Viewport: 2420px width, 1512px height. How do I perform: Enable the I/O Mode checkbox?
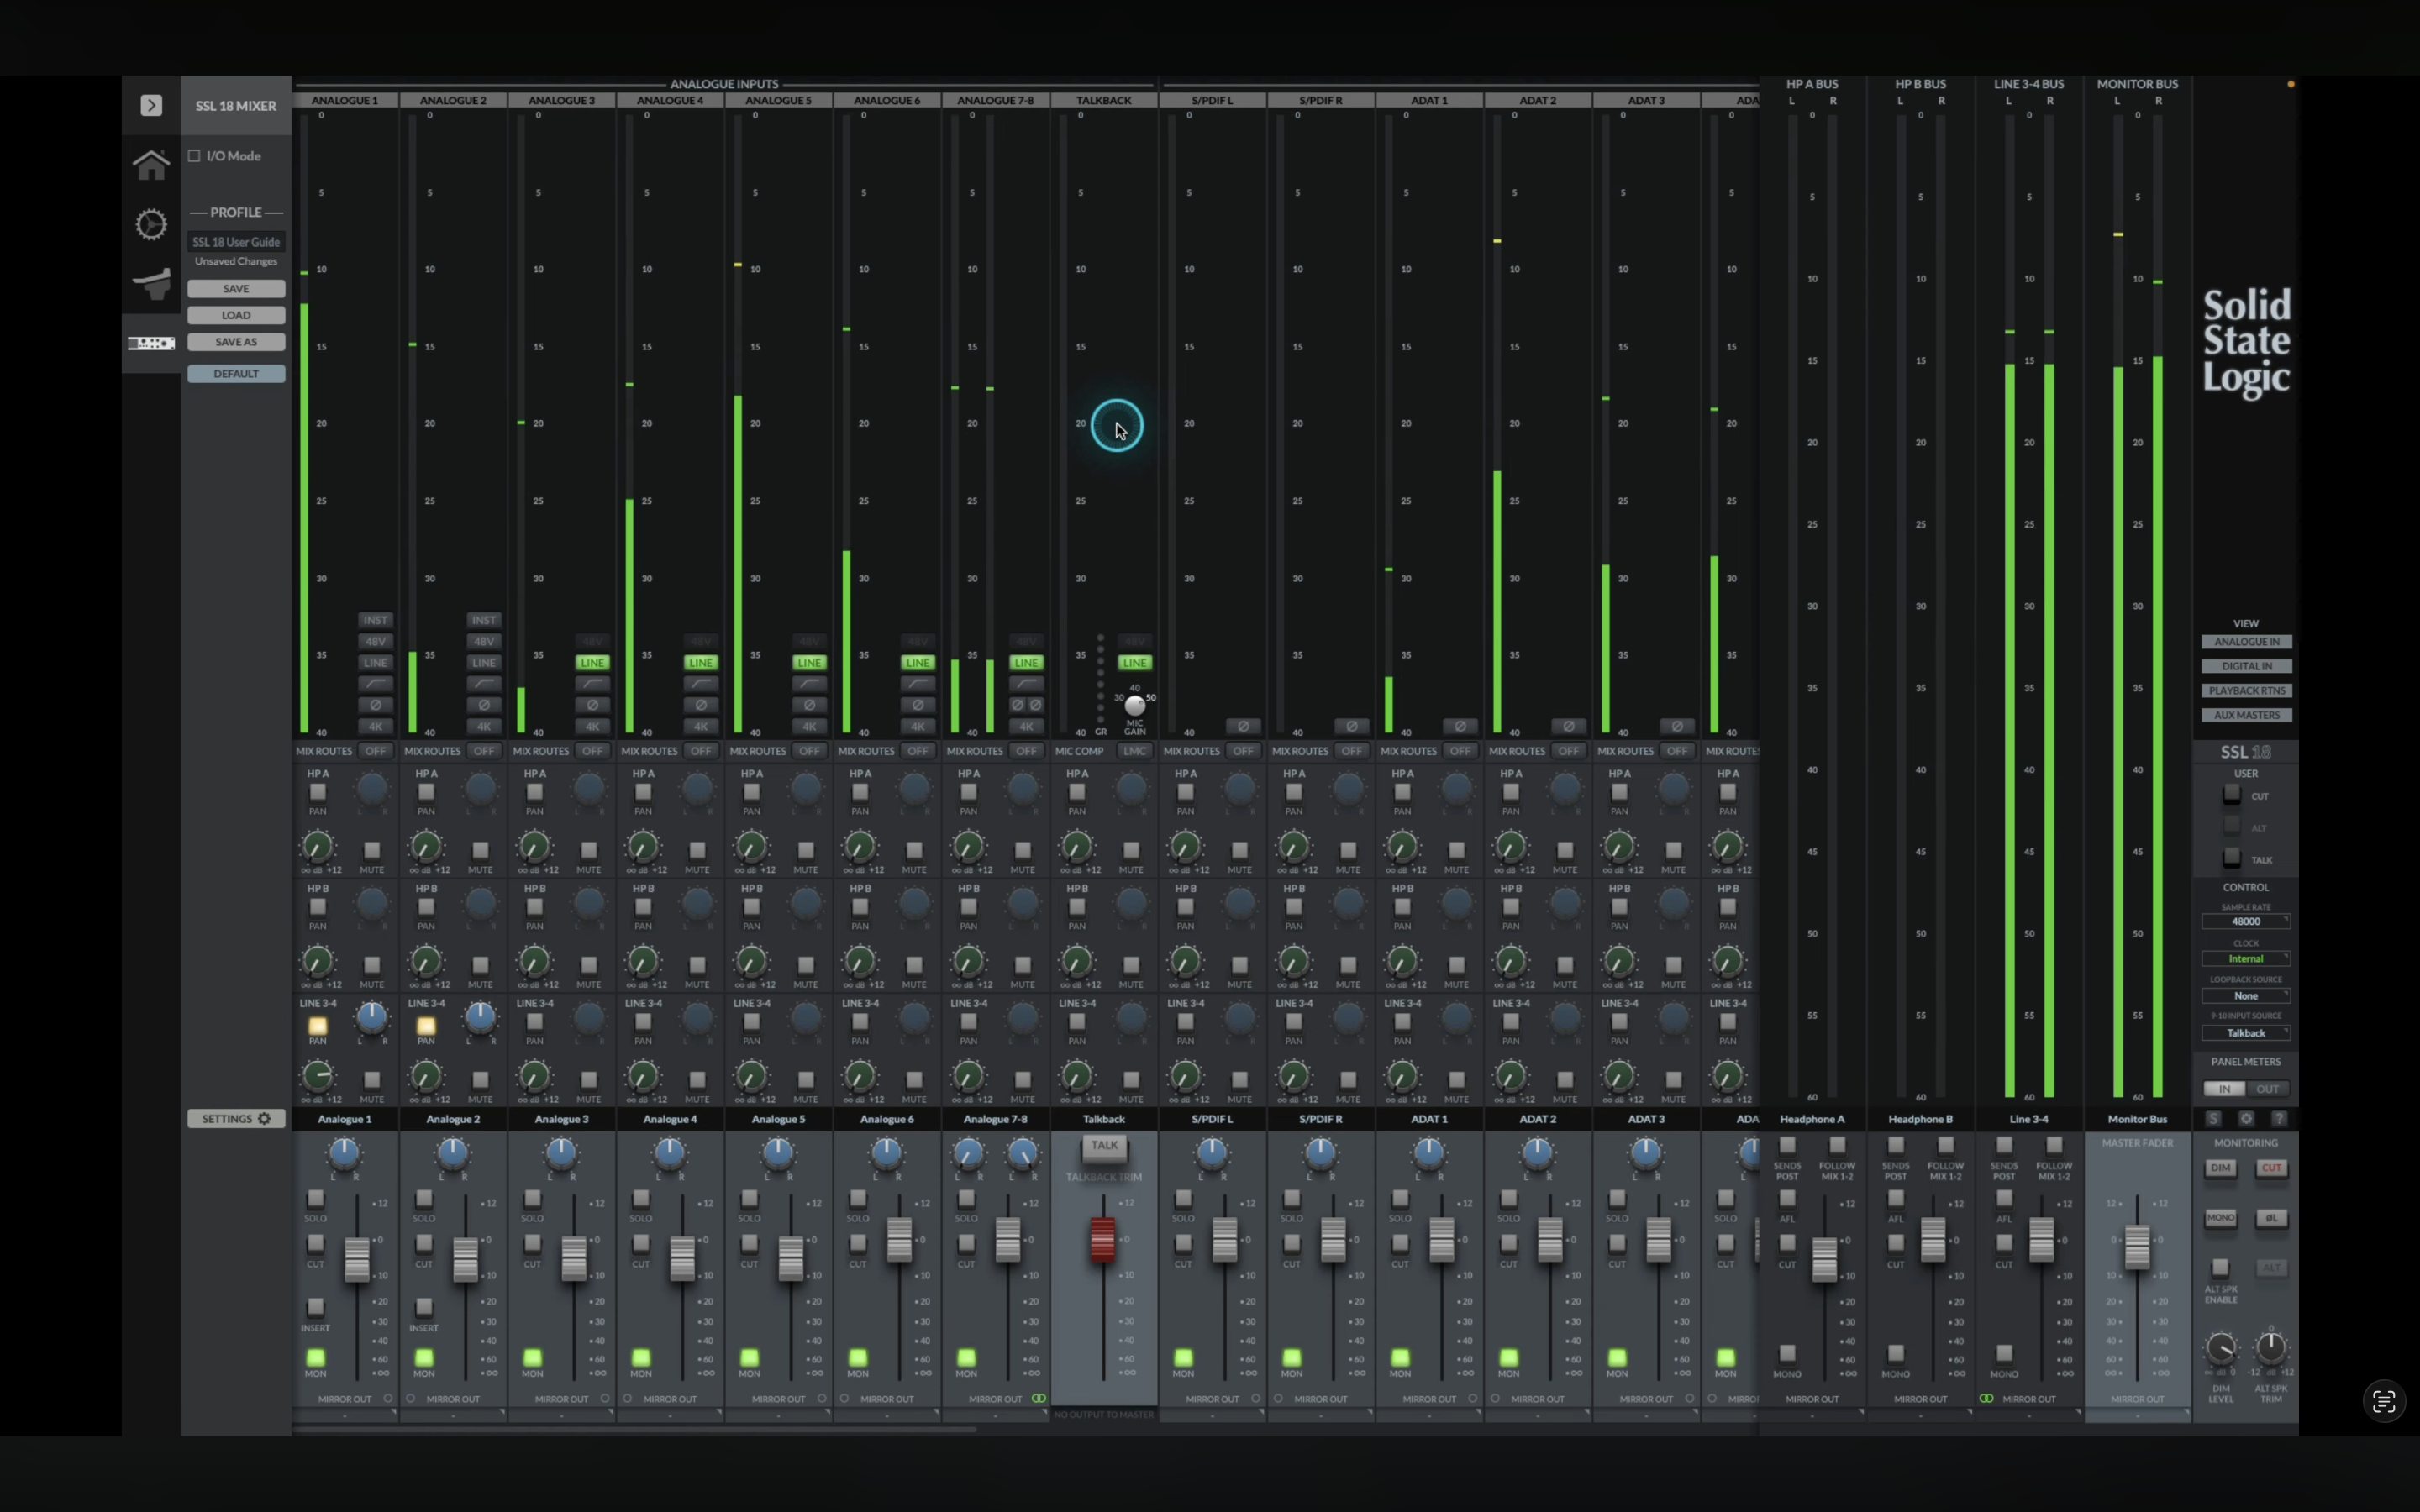tap(195, 156)
